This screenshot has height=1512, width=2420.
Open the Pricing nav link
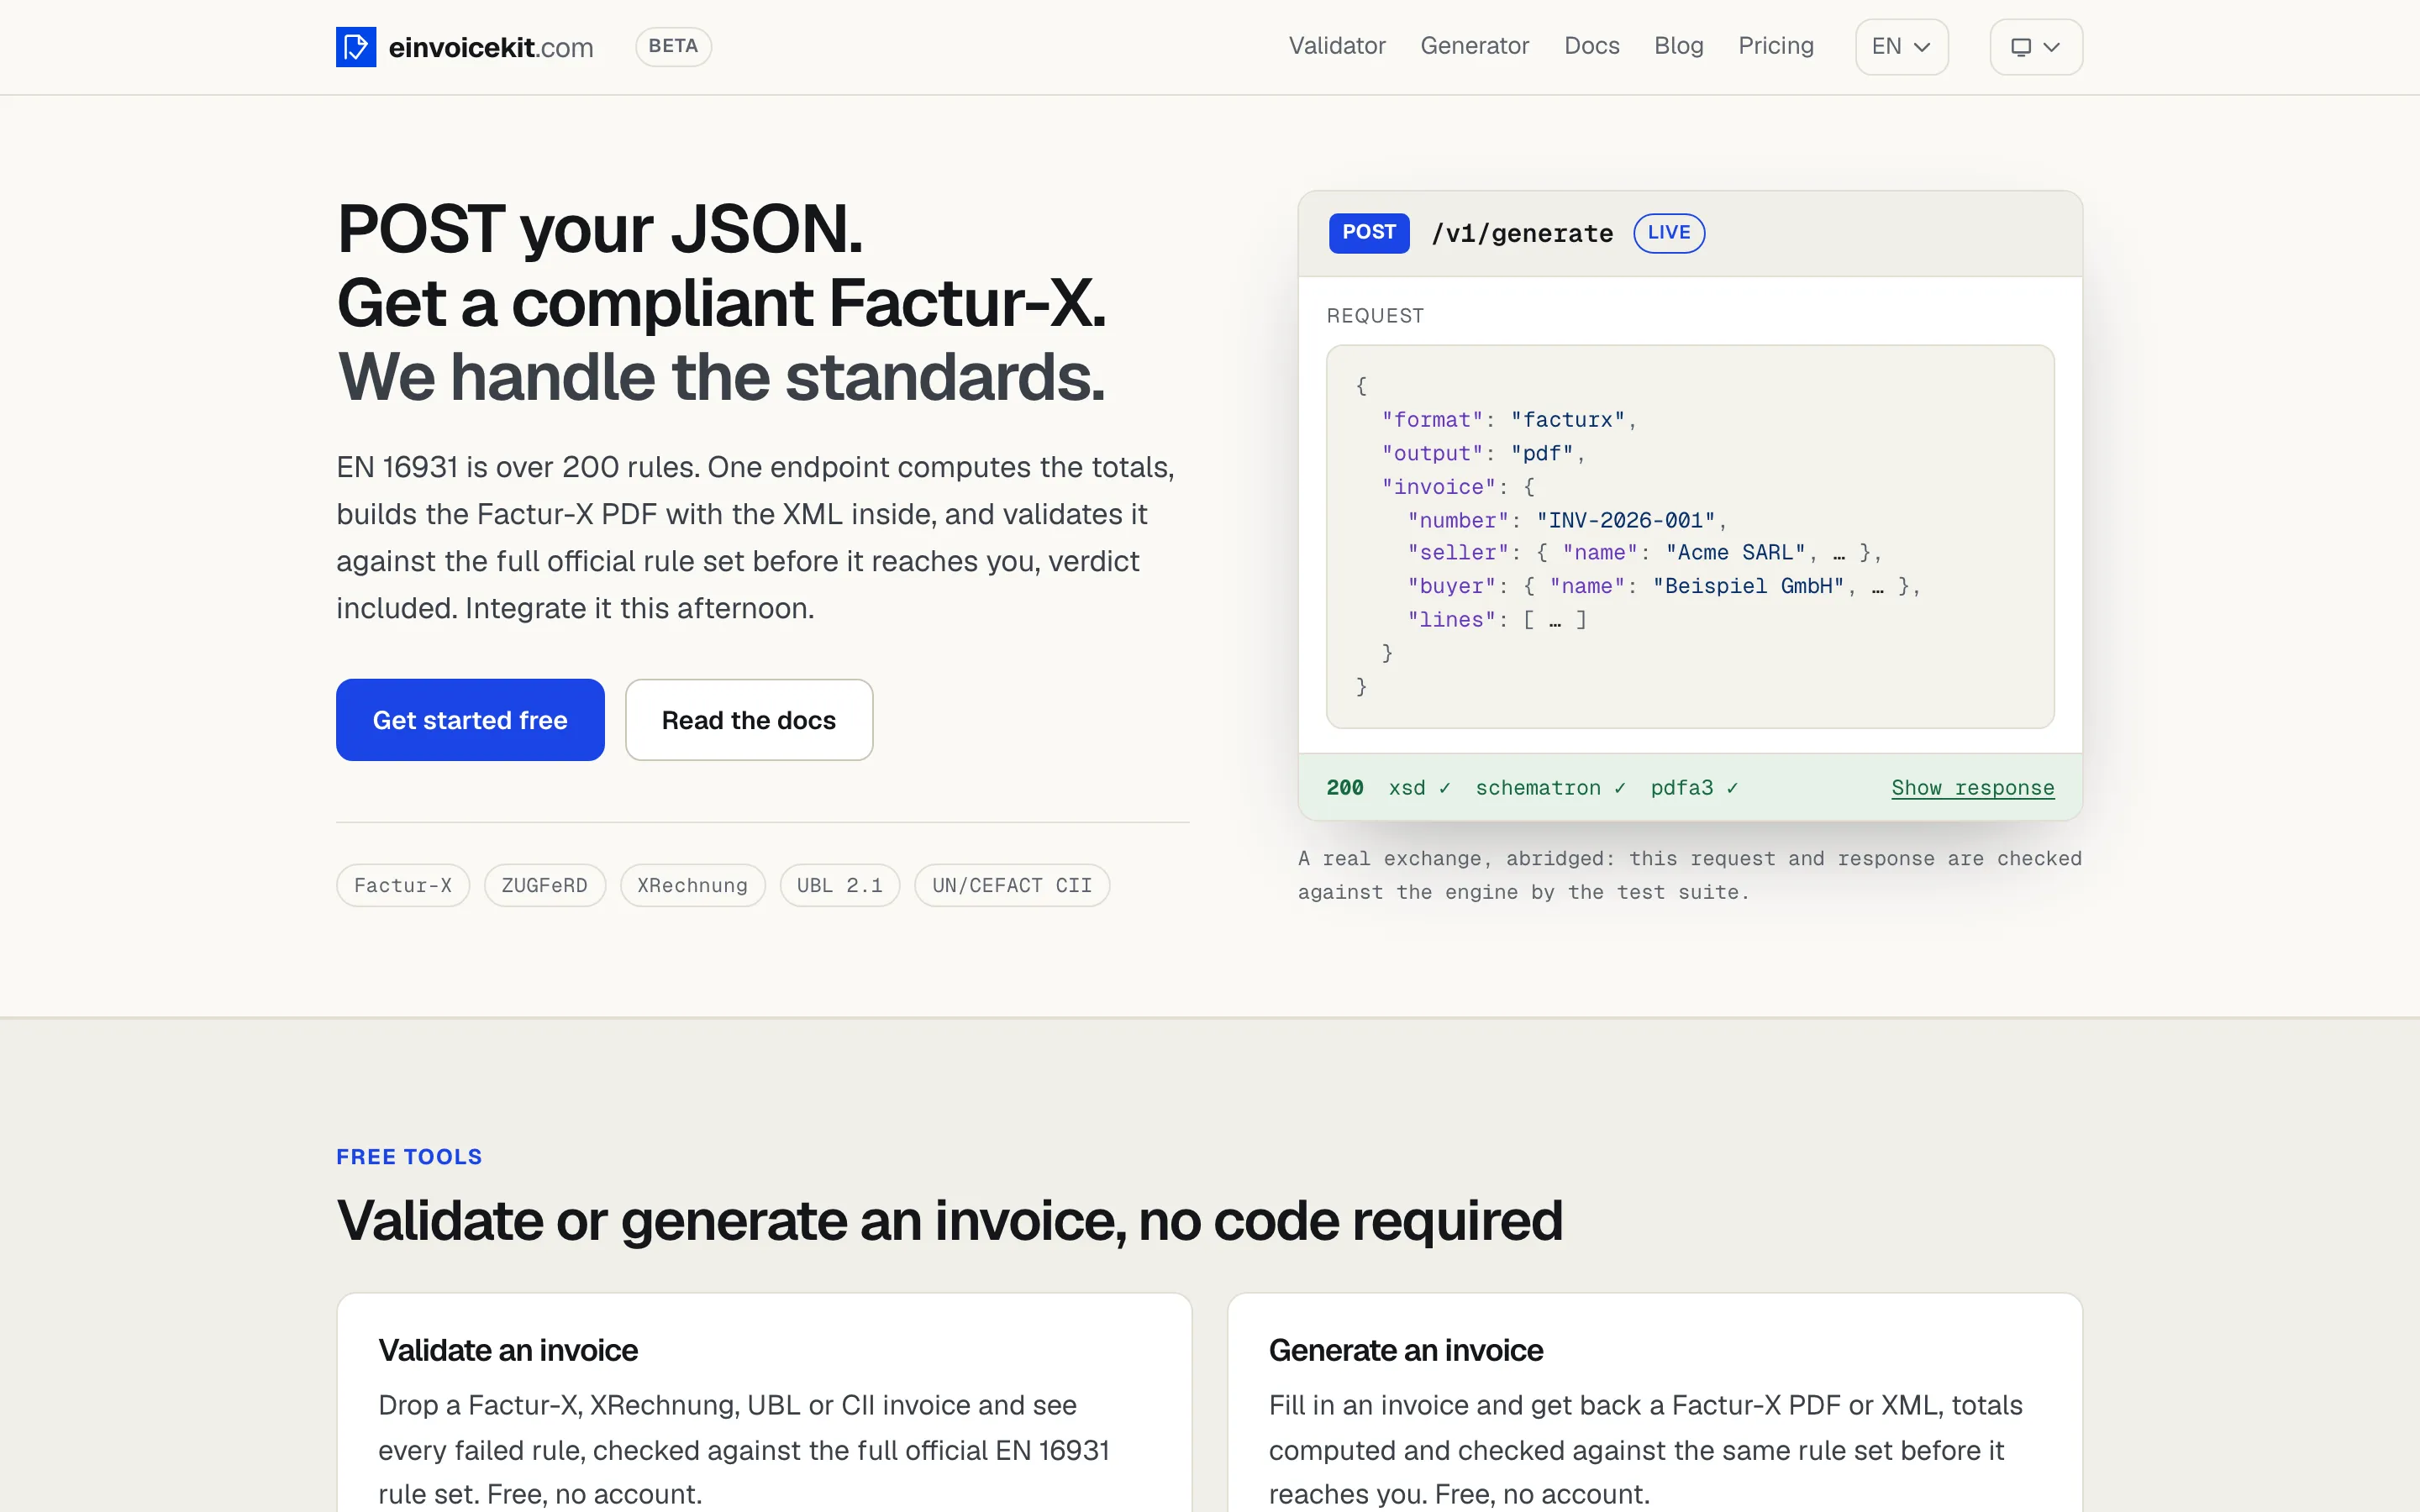click(1775, 46)
